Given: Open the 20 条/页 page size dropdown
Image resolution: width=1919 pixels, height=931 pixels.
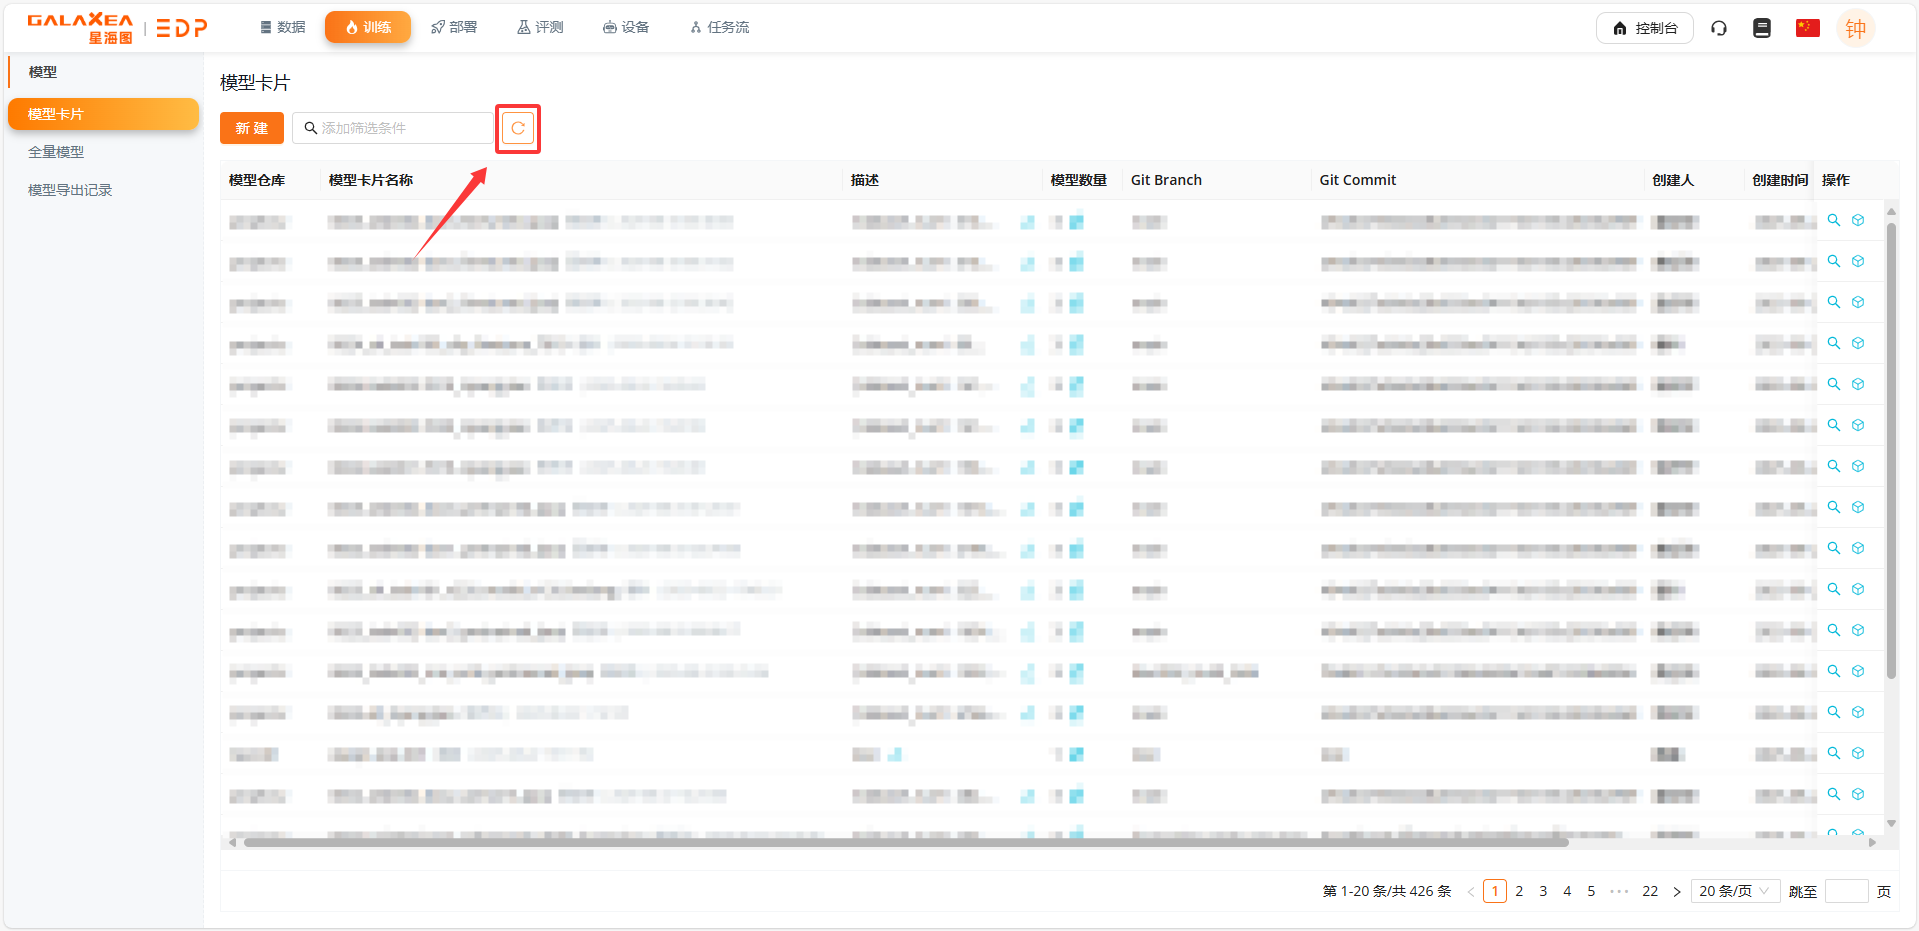Looking at the screenshot, I should (1734, 891).
